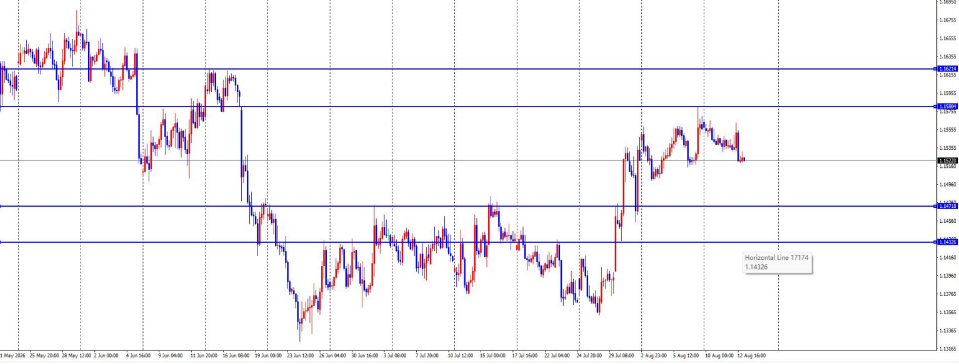Click the 12 Aug 16:00 time label
The image size is (959, 364).
pyautogui.click(x=750, y=355)
